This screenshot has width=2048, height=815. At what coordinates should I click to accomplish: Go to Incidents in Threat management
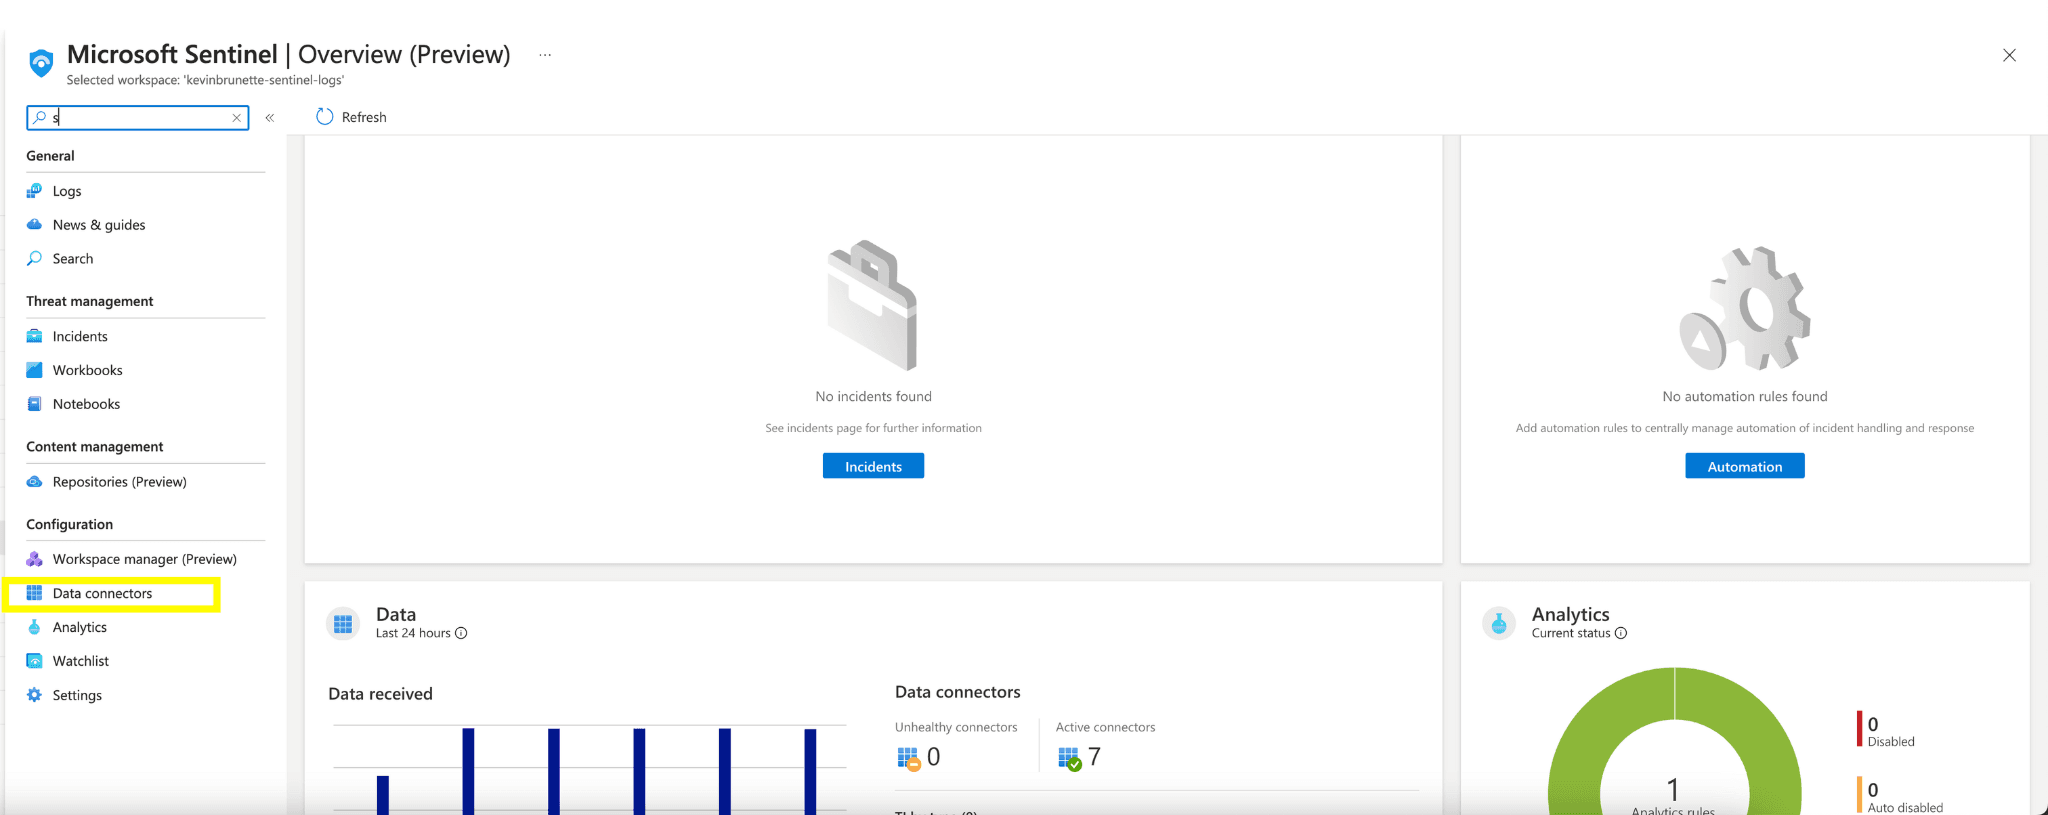tap(80, 337)
